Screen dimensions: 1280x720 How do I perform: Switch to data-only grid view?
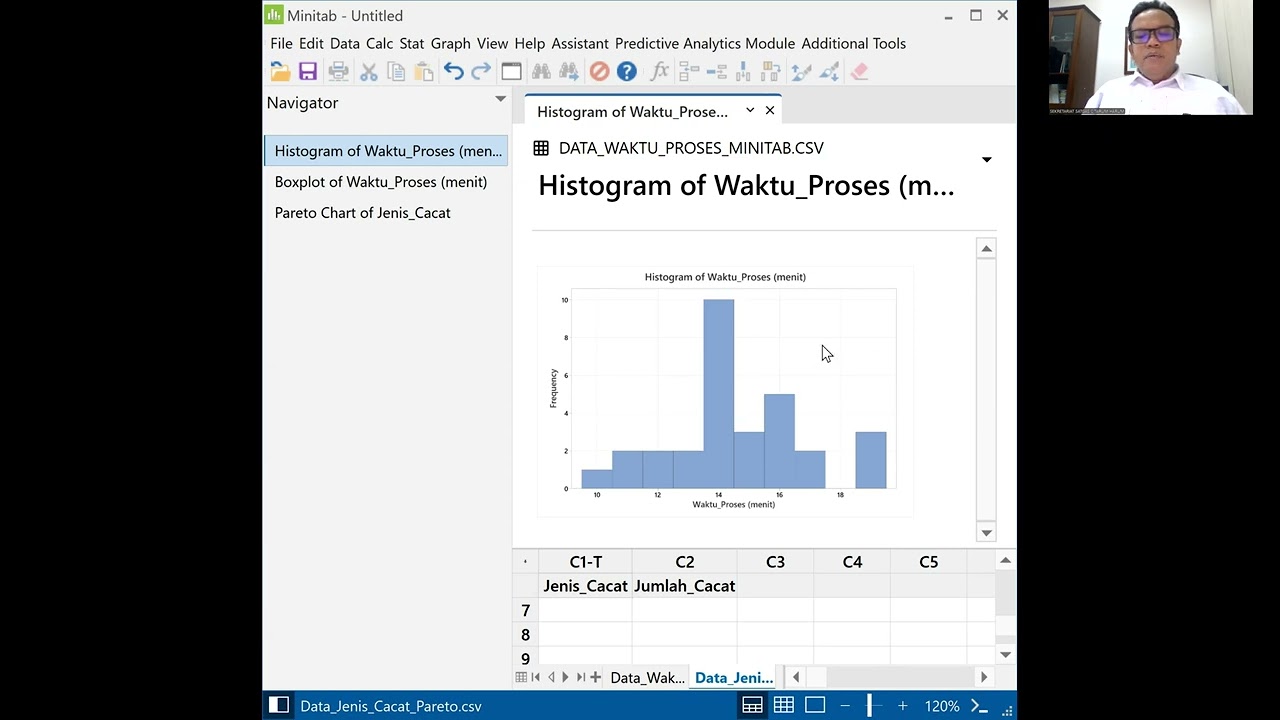(x=784, y=706)
